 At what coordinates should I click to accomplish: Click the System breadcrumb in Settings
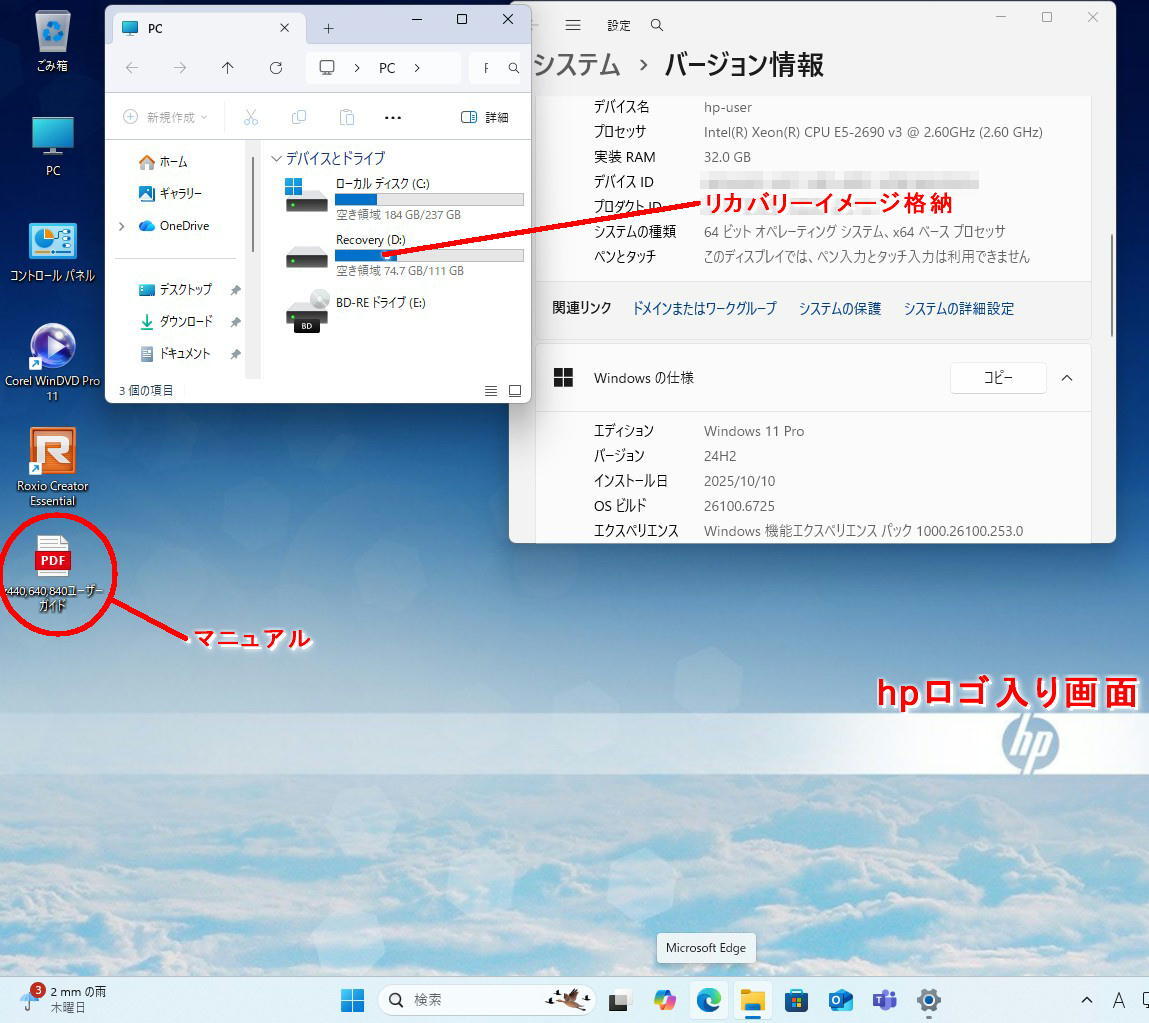tap(577, 64)
